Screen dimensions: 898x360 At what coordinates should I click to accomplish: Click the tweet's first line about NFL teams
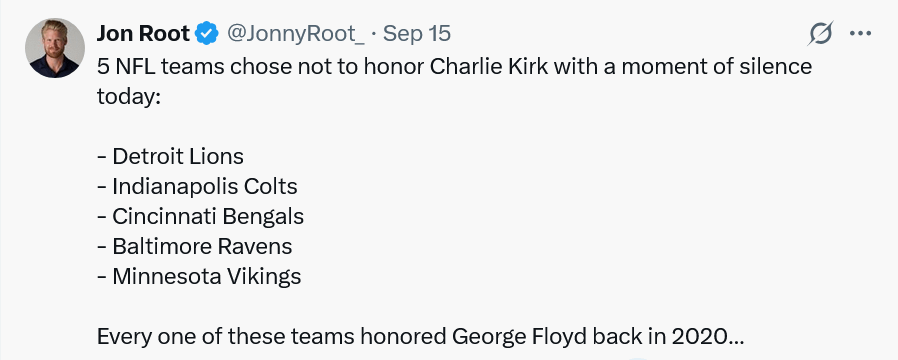[454, 66]
